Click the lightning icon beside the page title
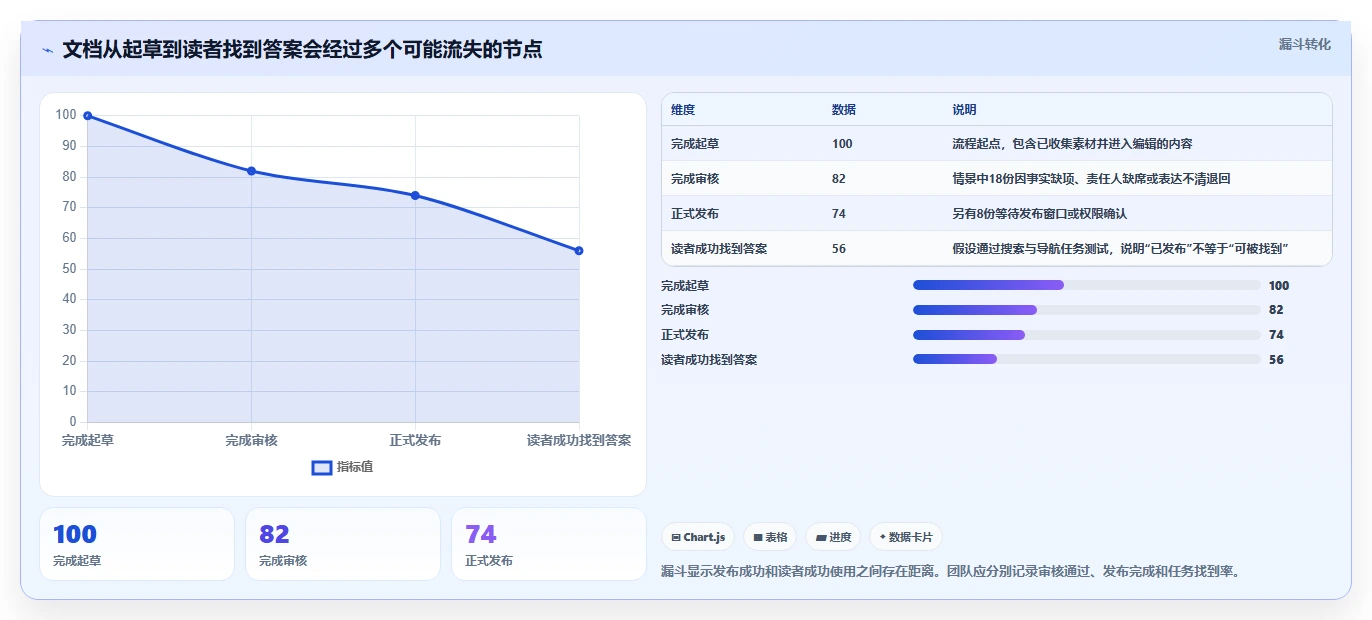This screenshot has height=620, width=1372. [x=47, y=50]
